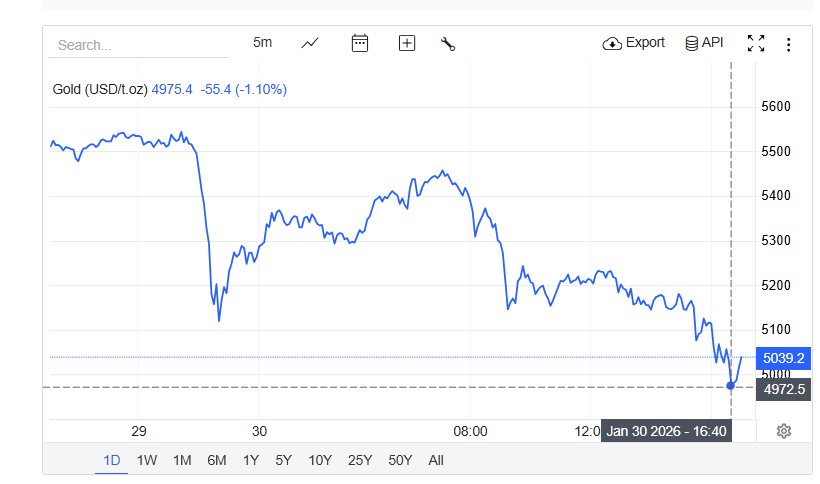Switch to the 1W time range
This screenshot has height=484, width=820.
(147, 460)
